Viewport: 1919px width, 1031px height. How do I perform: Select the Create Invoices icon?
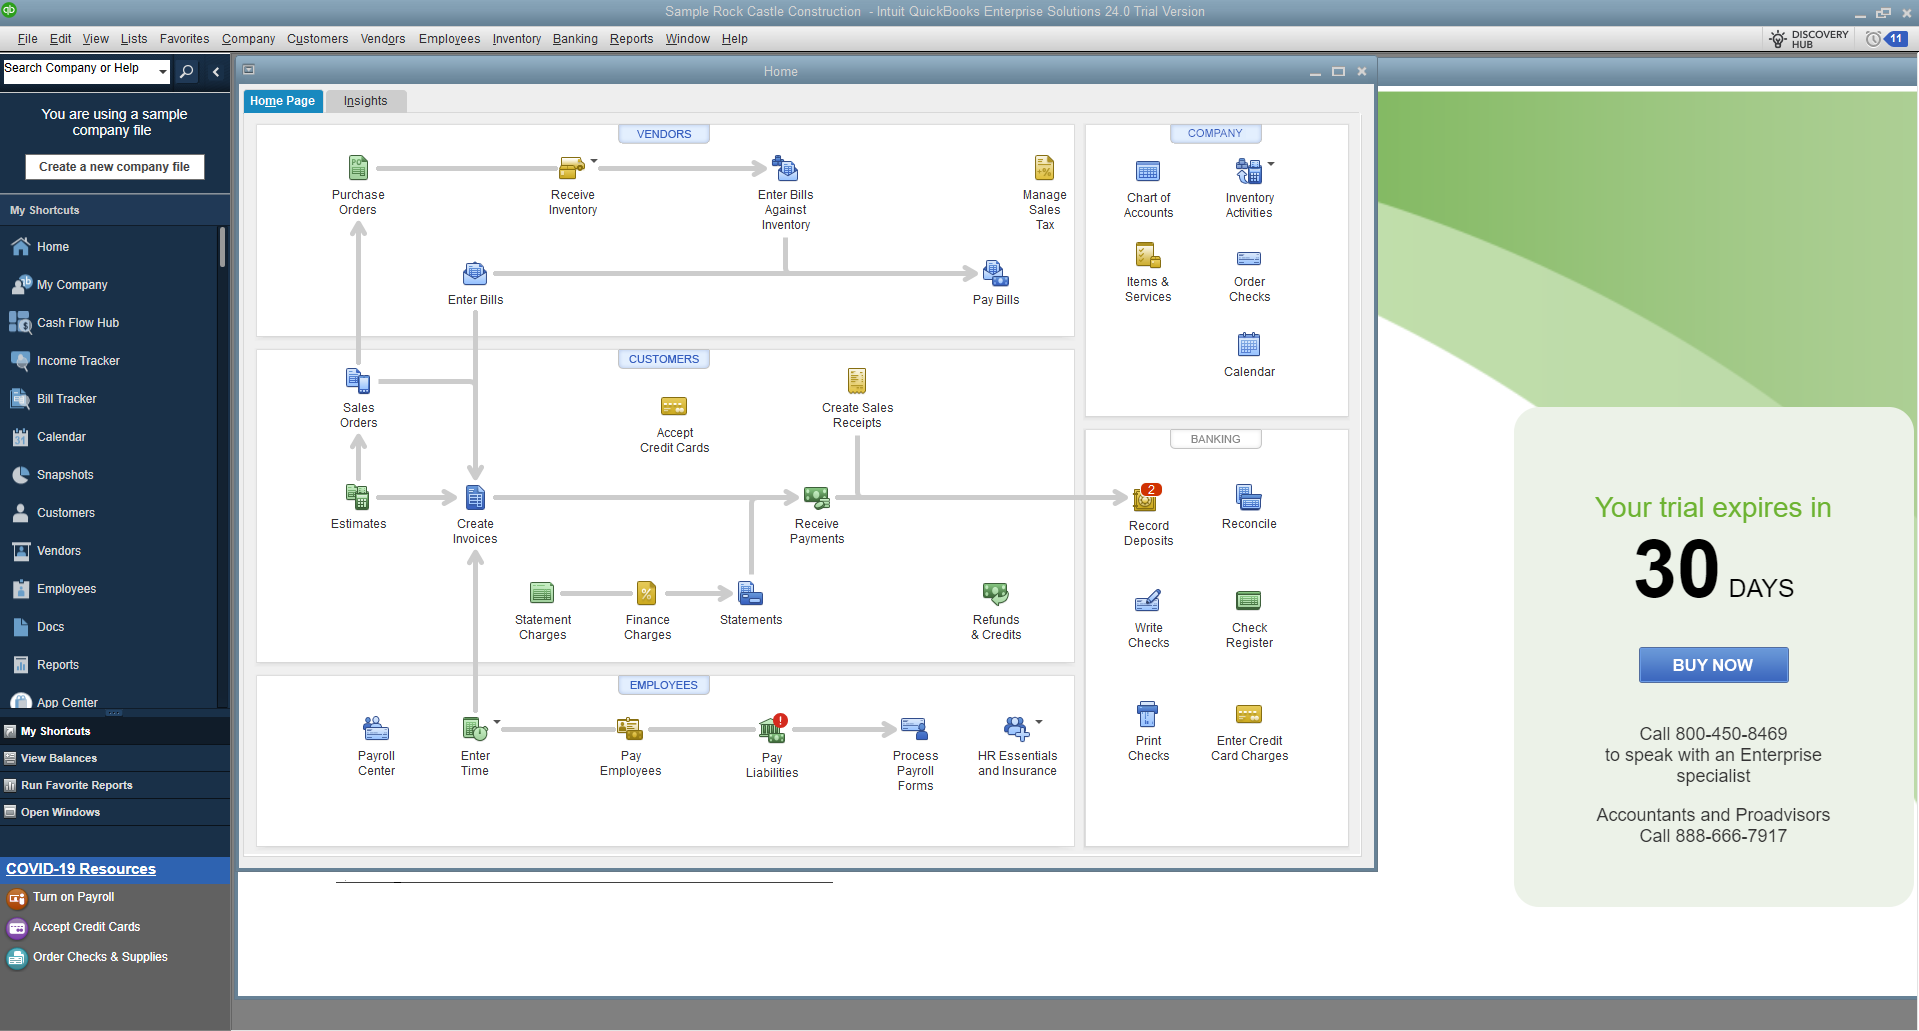click(474, 497)
